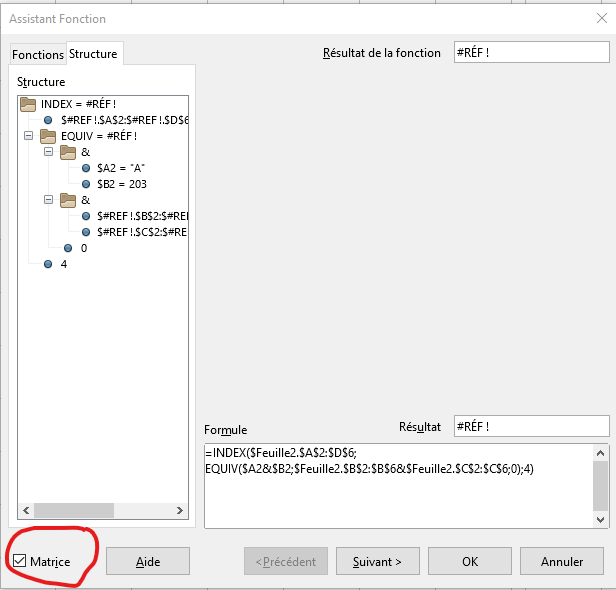Select the bullet for the 0 argument

68,248
